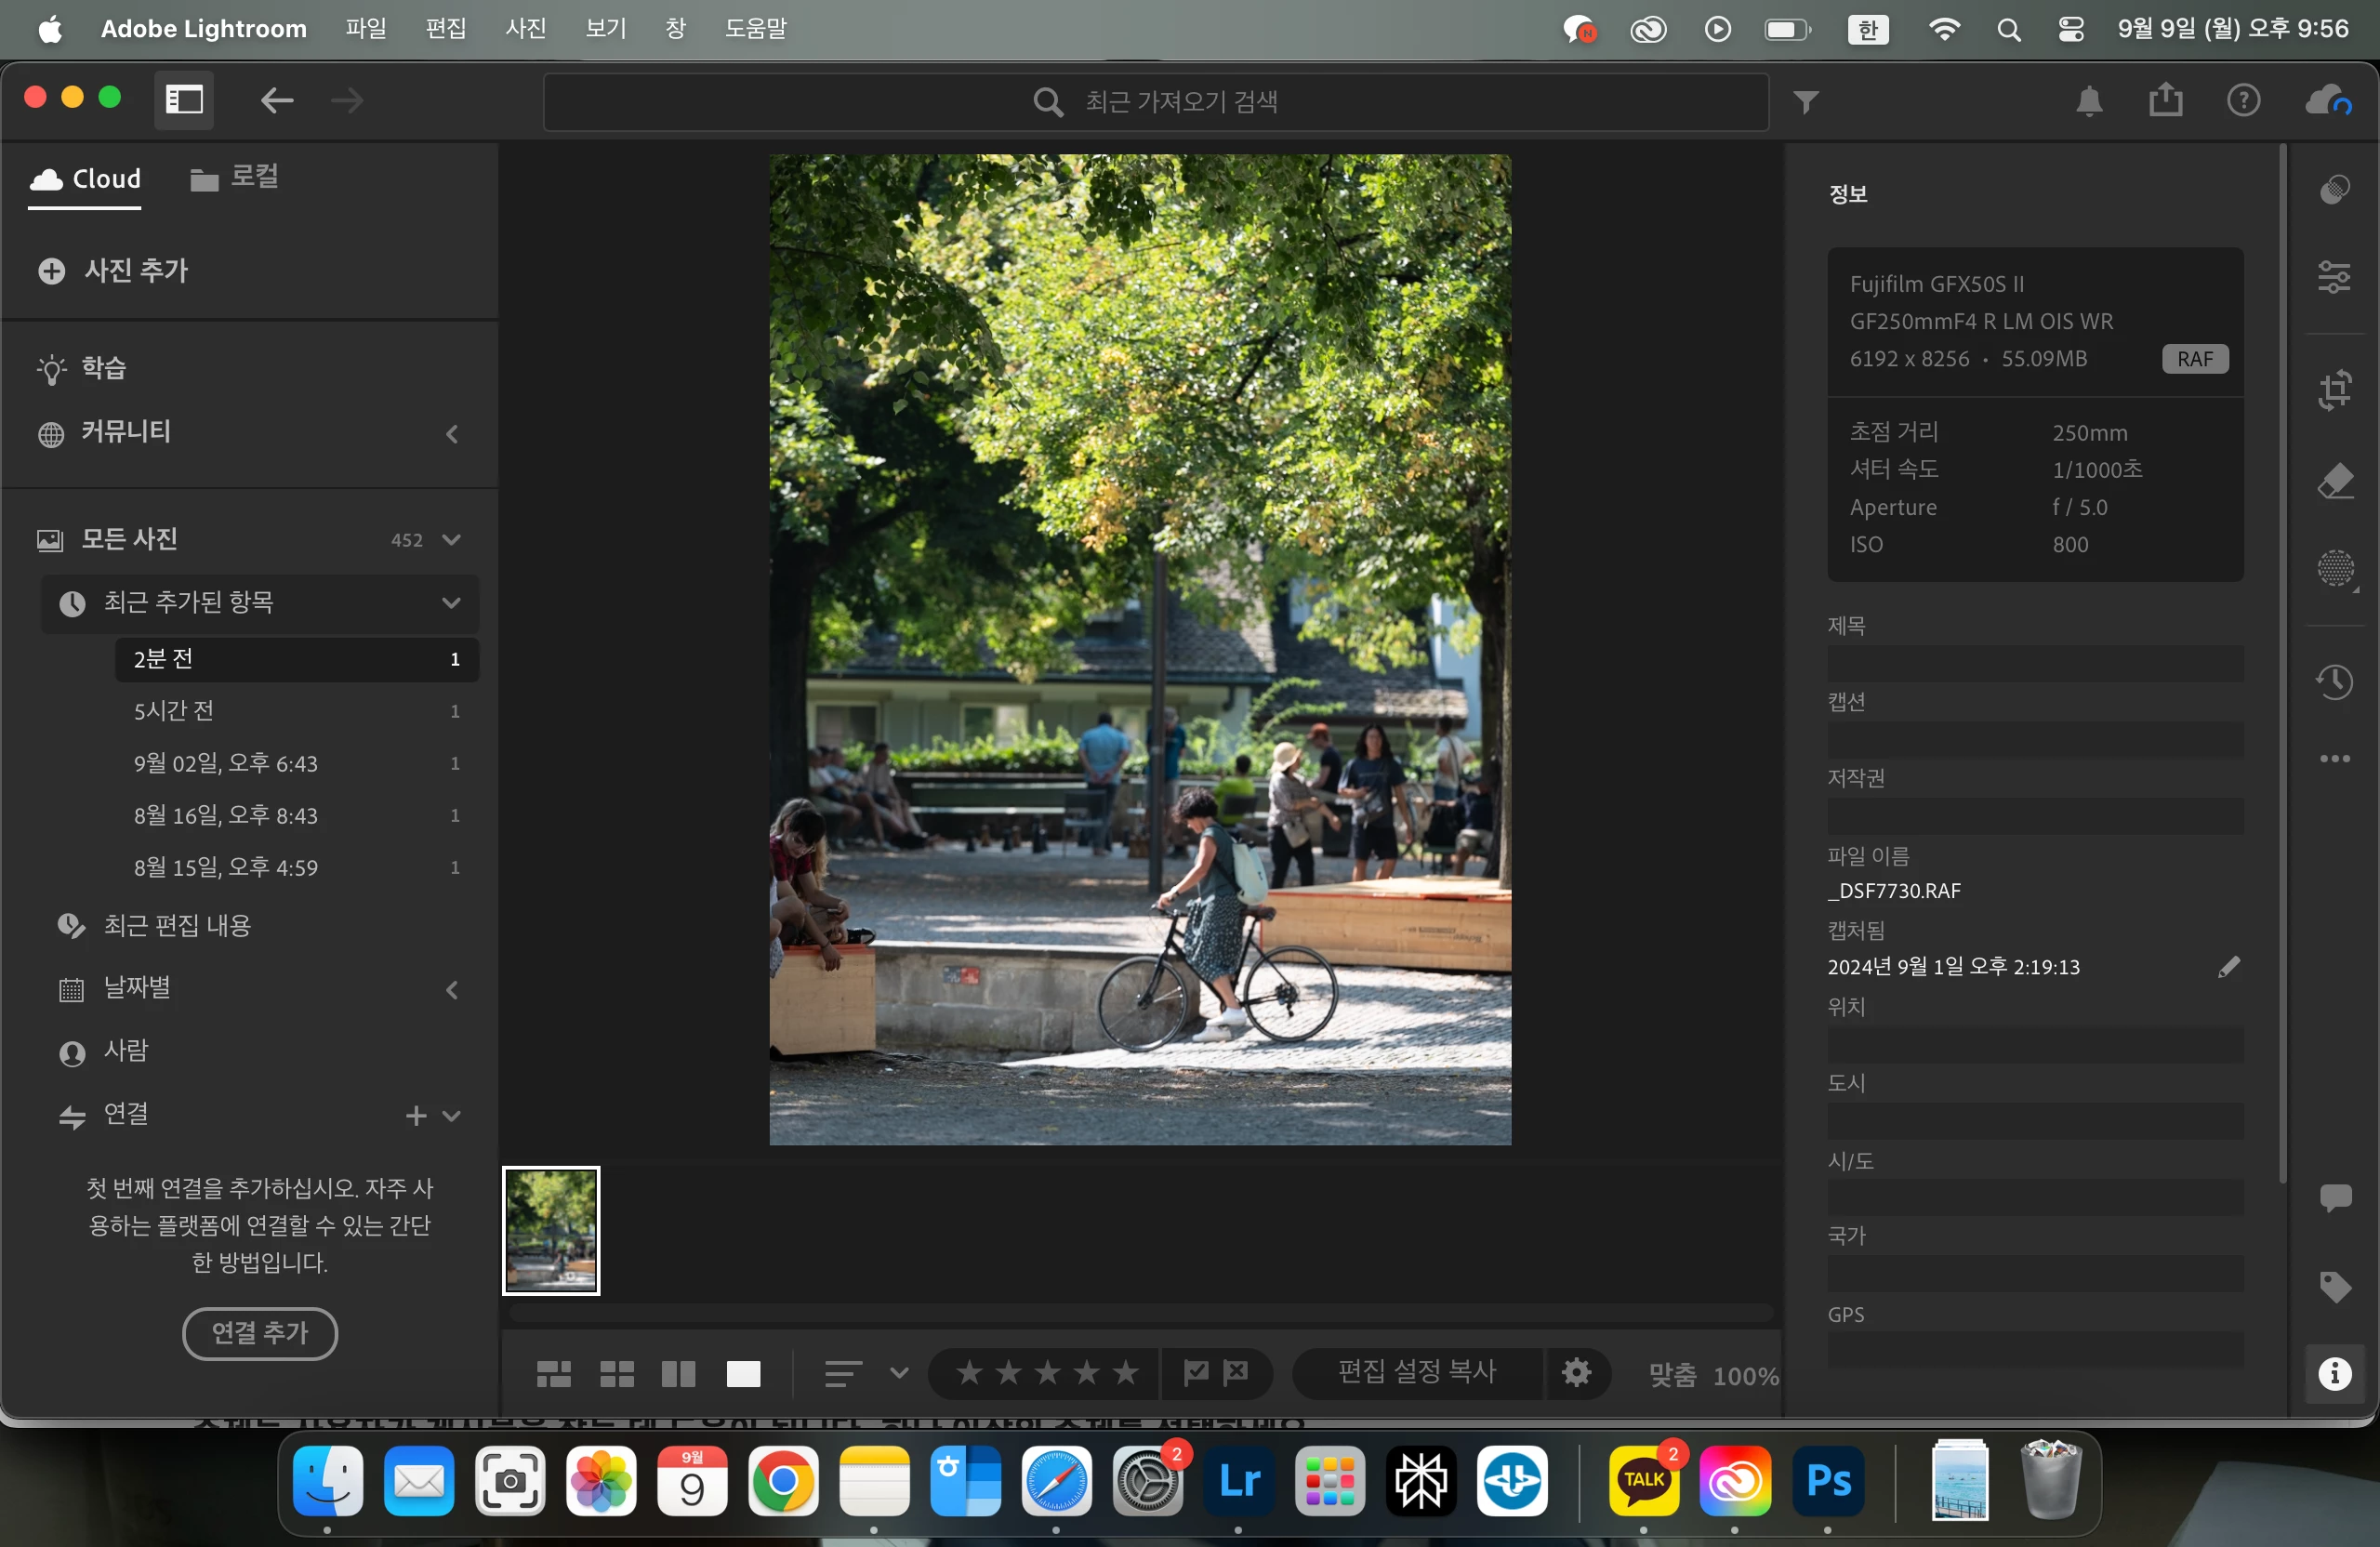Expand the 날짜별 section
The height and width of the screenshot is (1547, 2380).
pyautogui.click(x=451, y=990)
